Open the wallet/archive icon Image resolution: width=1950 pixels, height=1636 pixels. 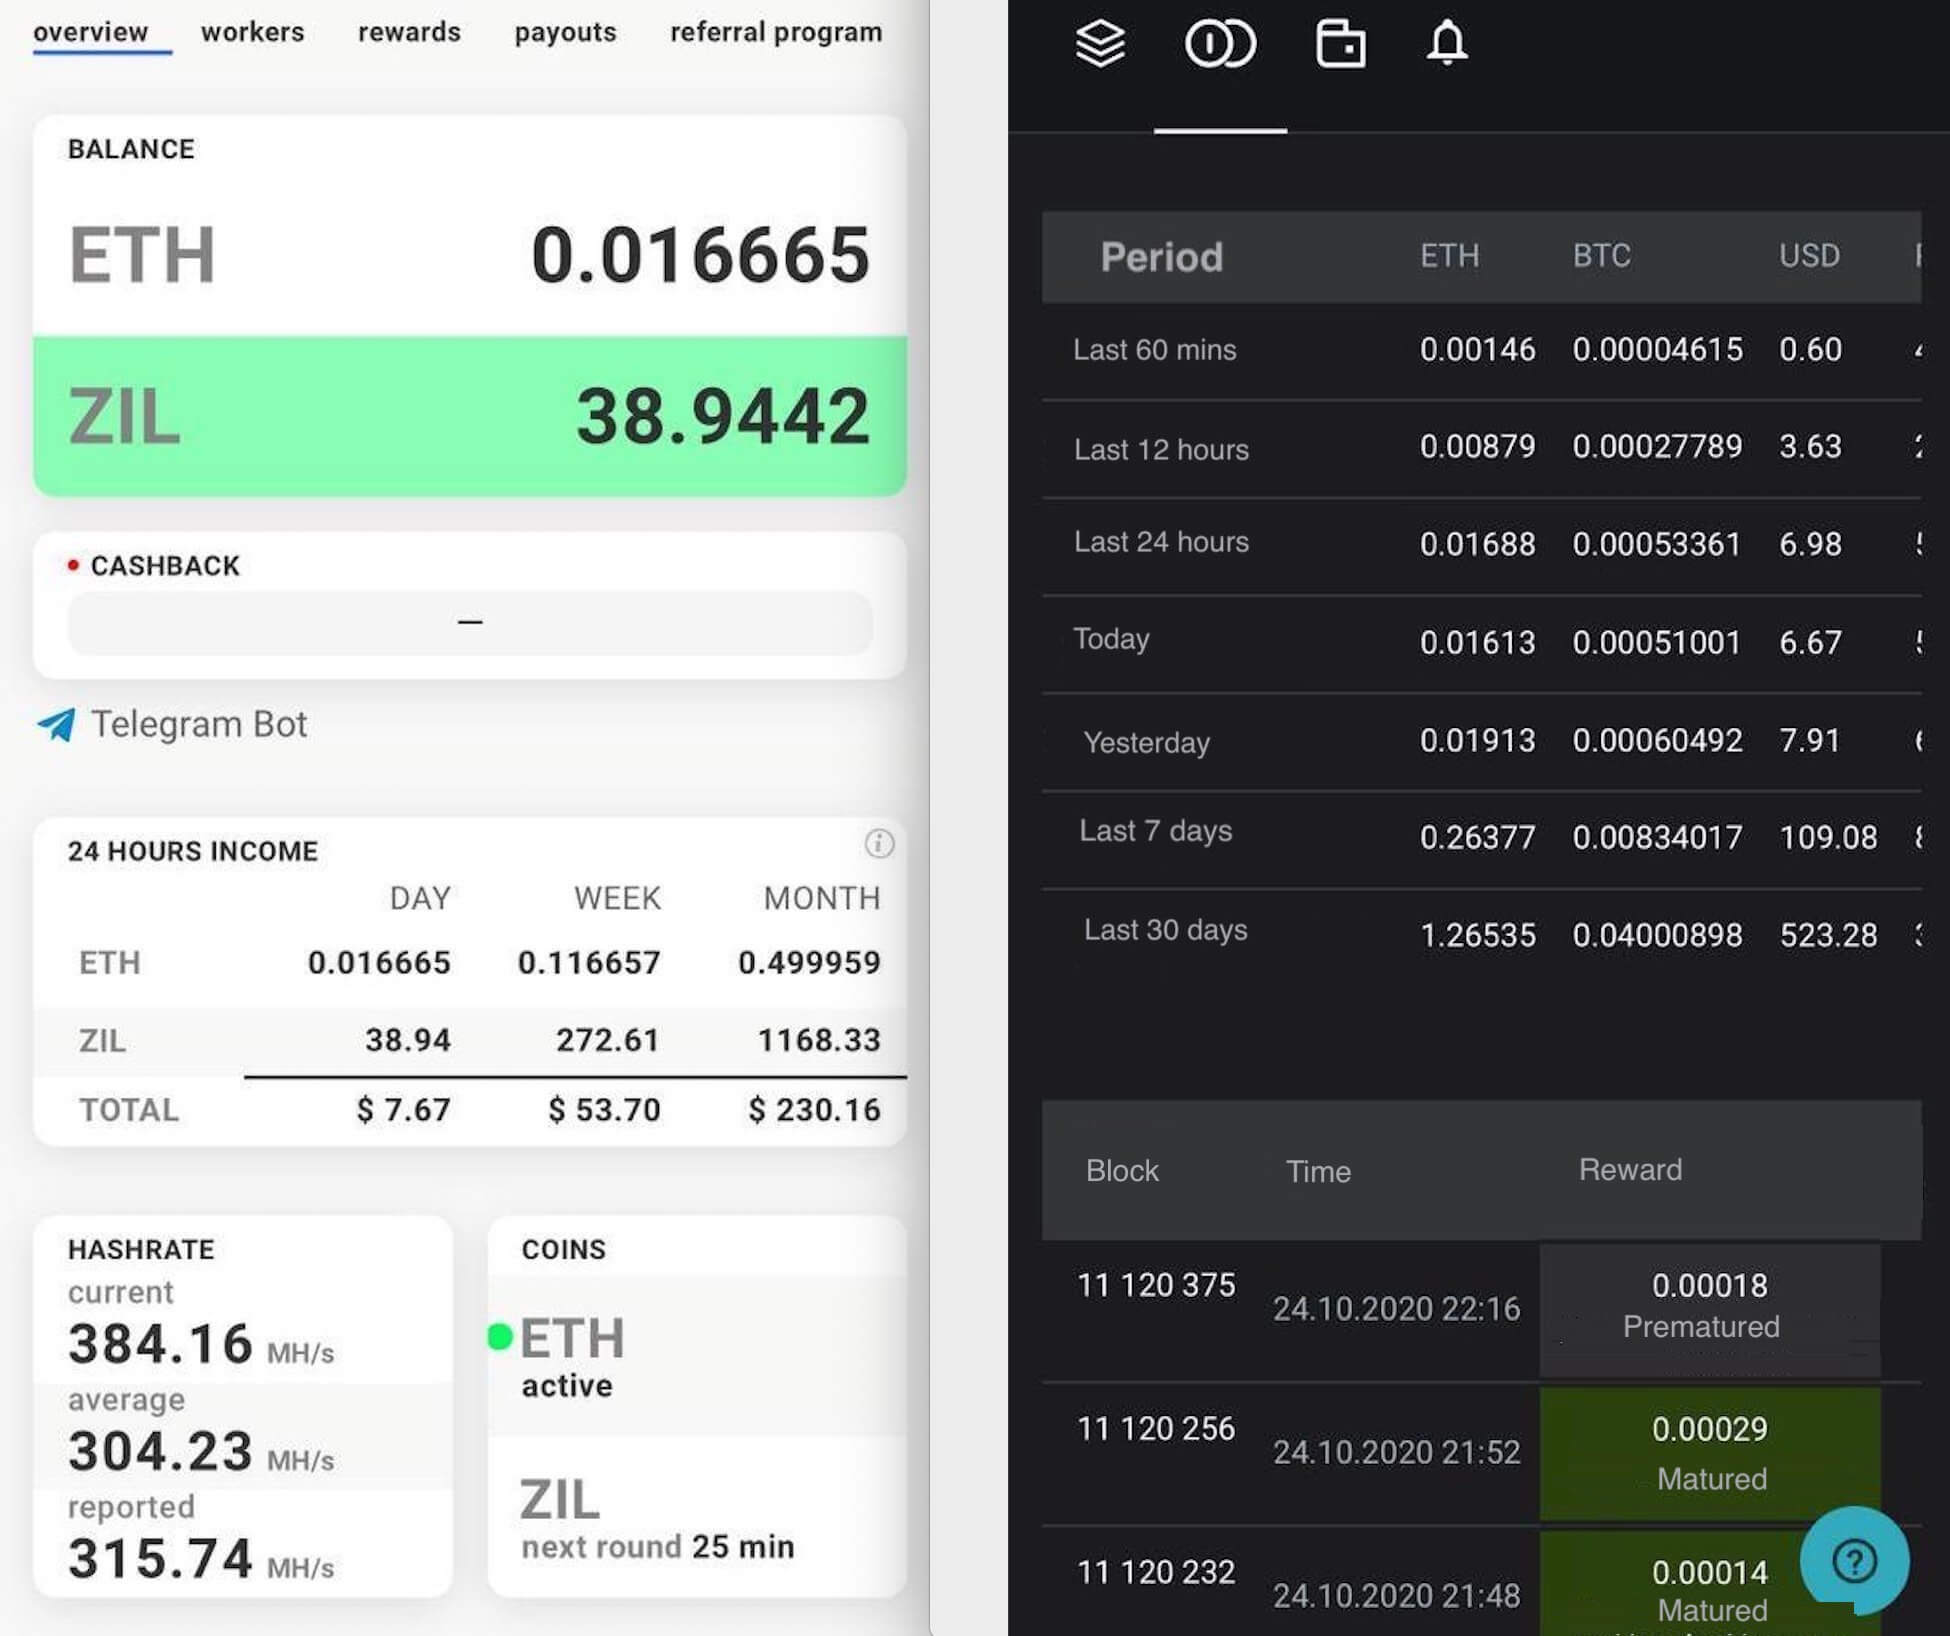(1337, 44)
